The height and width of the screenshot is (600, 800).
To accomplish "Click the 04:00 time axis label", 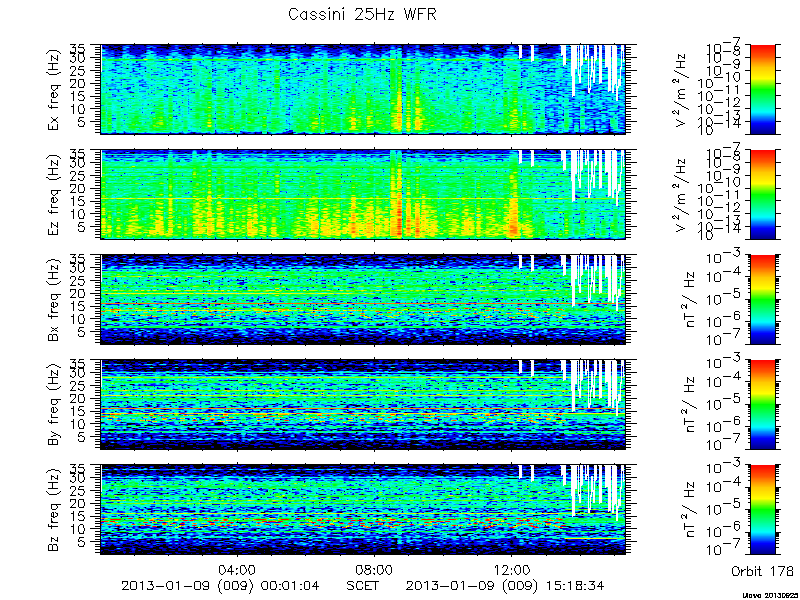I will coord(237,570).
